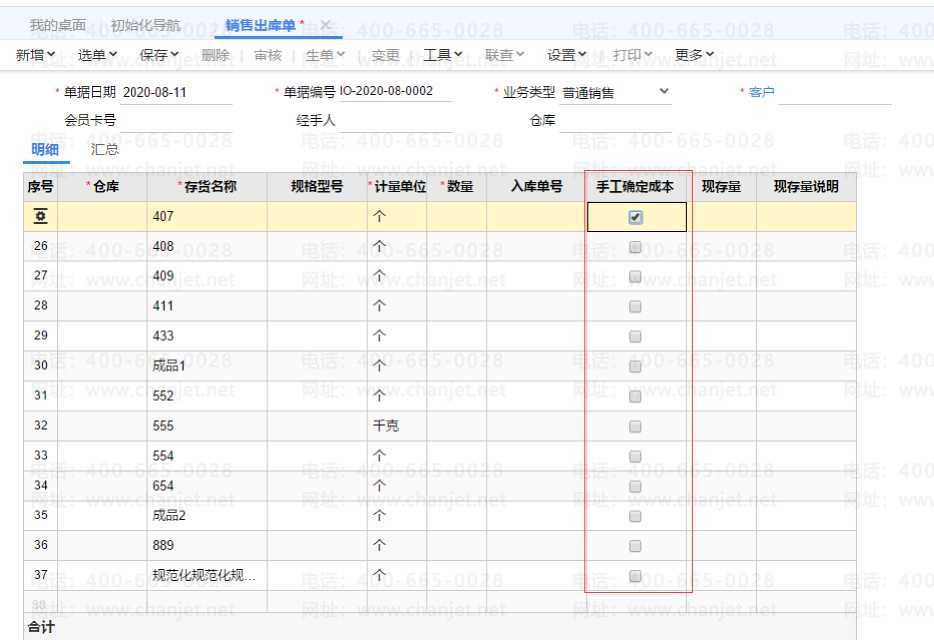Click row number 28 cell
This screenshot has height=640, width=934.
coord(41,306)
